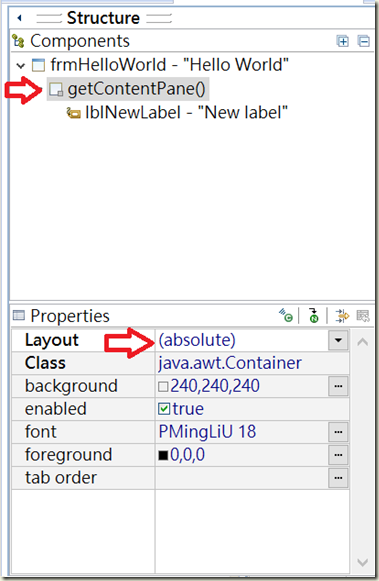
Task: Click the Convert local to field icon
Action: coord(314,315)
